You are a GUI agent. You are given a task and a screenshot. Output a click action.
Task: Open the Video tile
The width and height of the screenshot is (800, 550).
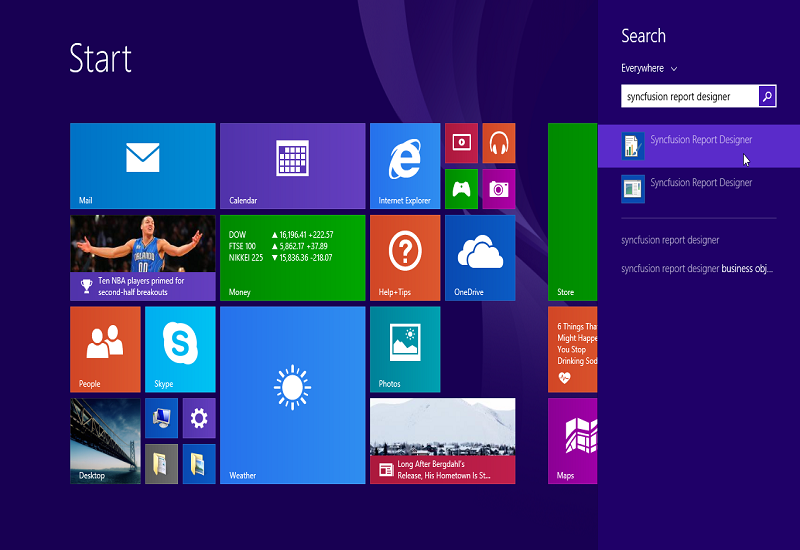461,144
